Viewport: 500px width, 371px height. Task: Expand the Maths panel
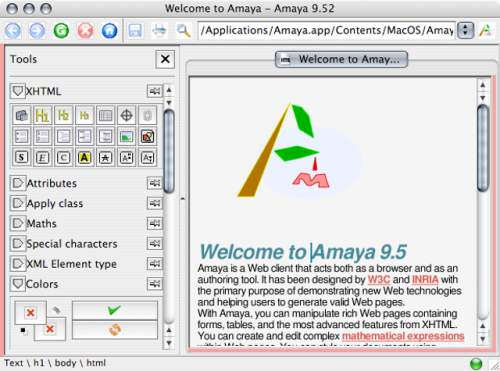coord(18,223)
